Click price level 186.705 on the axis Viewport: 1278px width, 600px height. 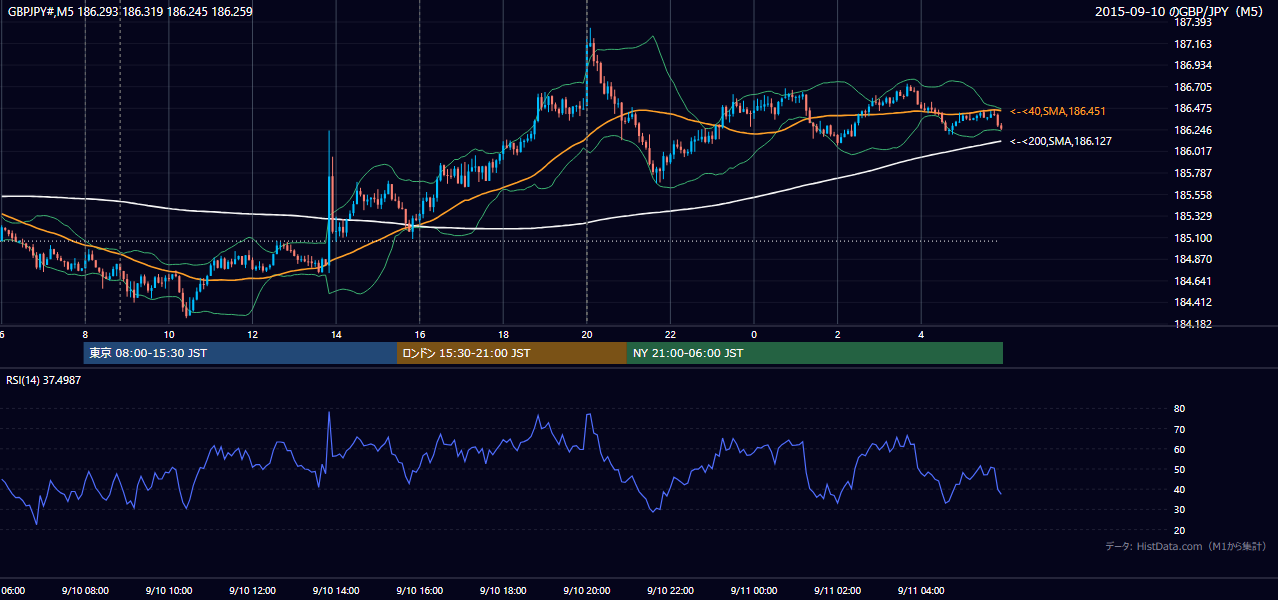pyautogui.click(x=1192, y=87)
